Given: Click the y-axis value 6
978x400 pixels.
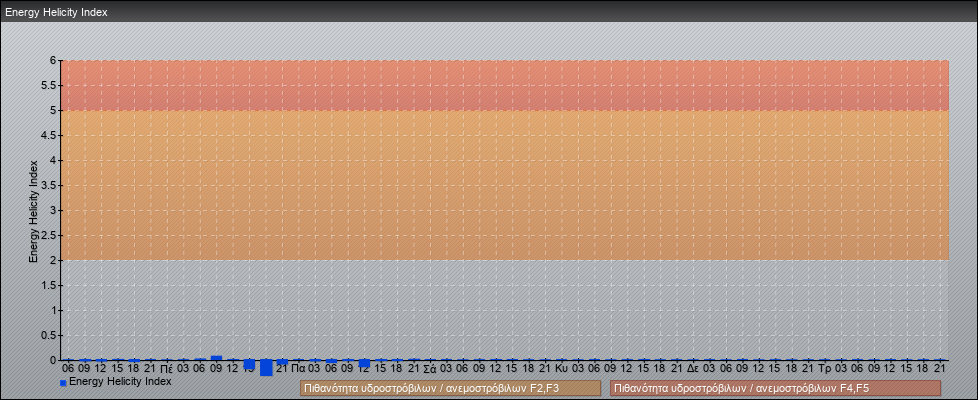Looking at the screenshot, I should 53,61.
